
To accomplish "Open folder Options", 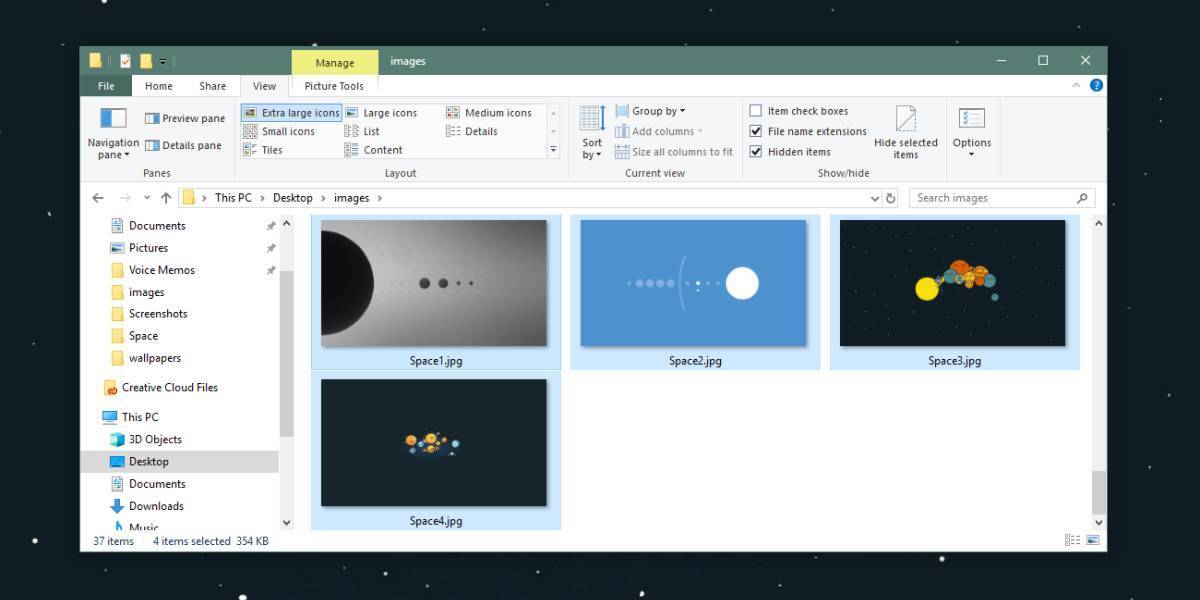I will [971, 130].
